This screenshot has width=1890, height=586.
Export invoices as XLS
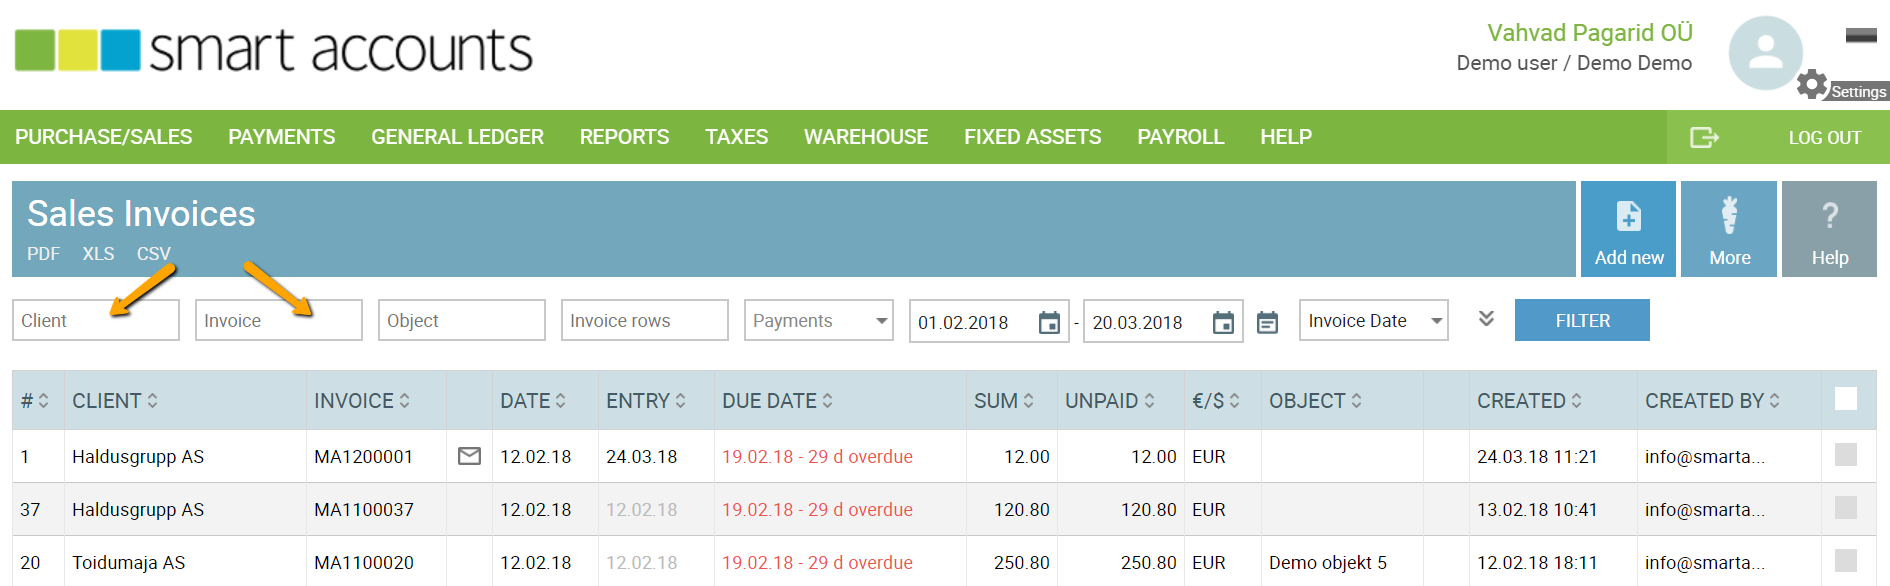coord(98,254)
